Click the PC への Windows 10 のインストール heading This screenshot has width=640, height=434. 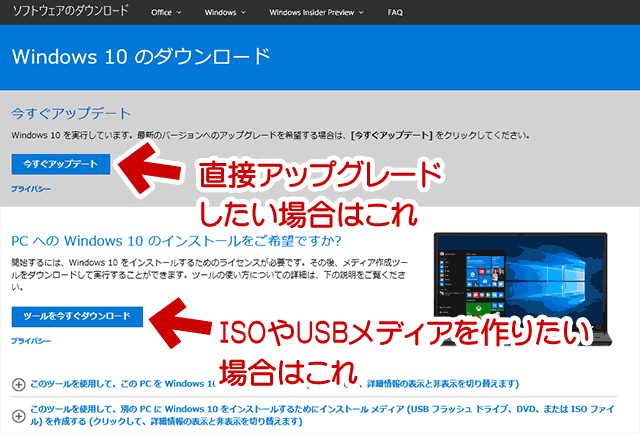point(175,241)
